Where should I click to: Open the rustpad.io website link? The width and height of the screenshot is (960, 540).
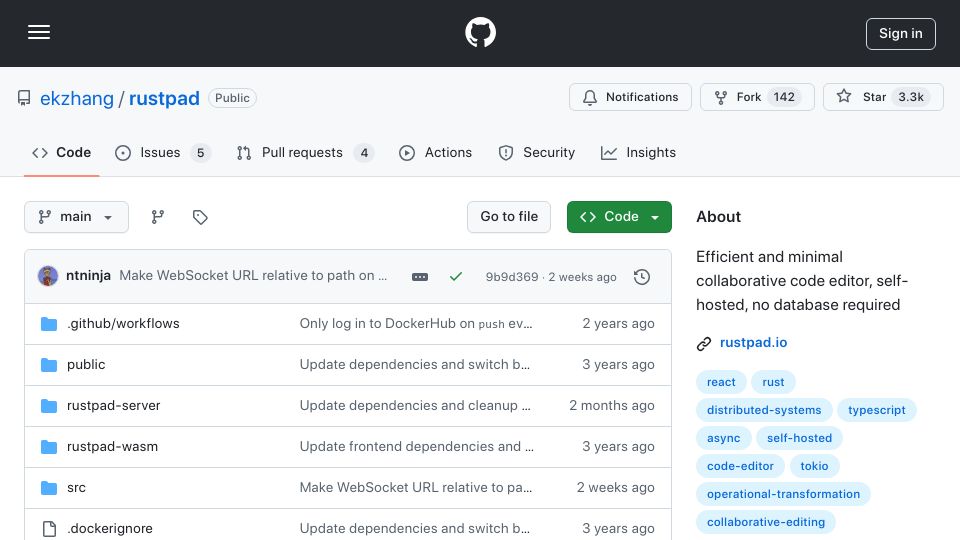753,342
